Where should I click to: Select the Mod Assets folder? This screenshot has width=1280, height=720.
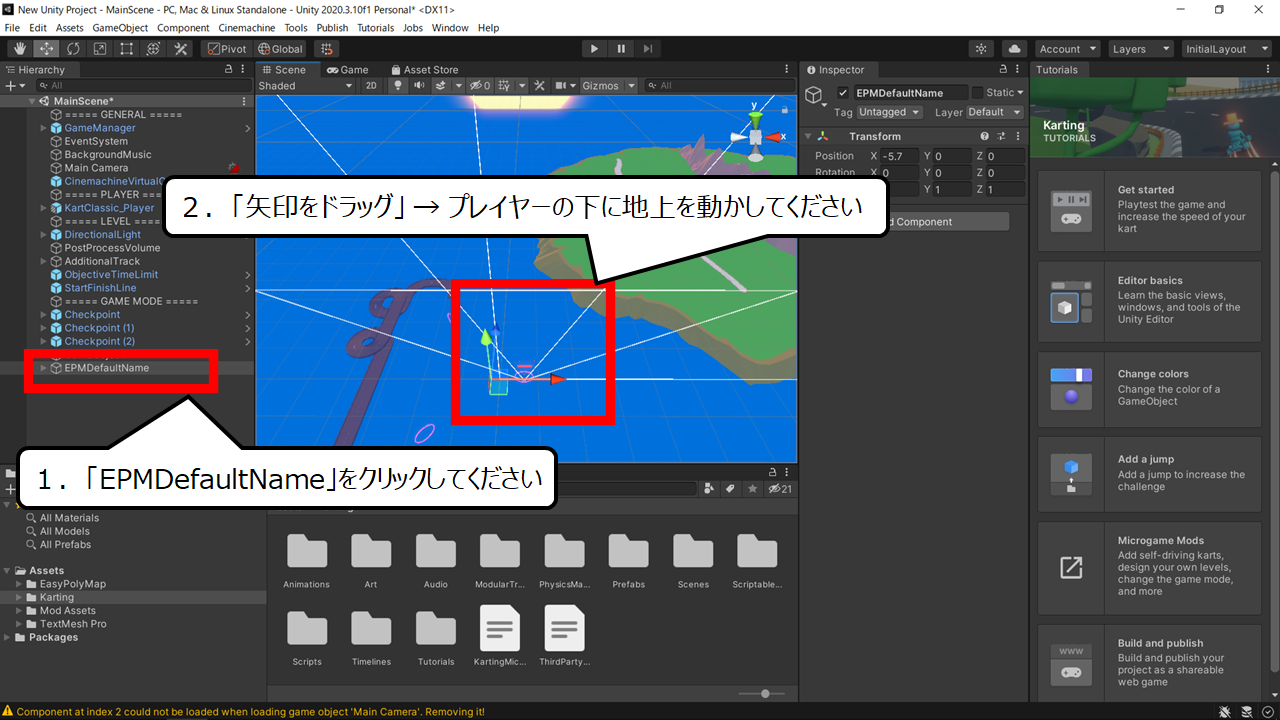[68, 611]
